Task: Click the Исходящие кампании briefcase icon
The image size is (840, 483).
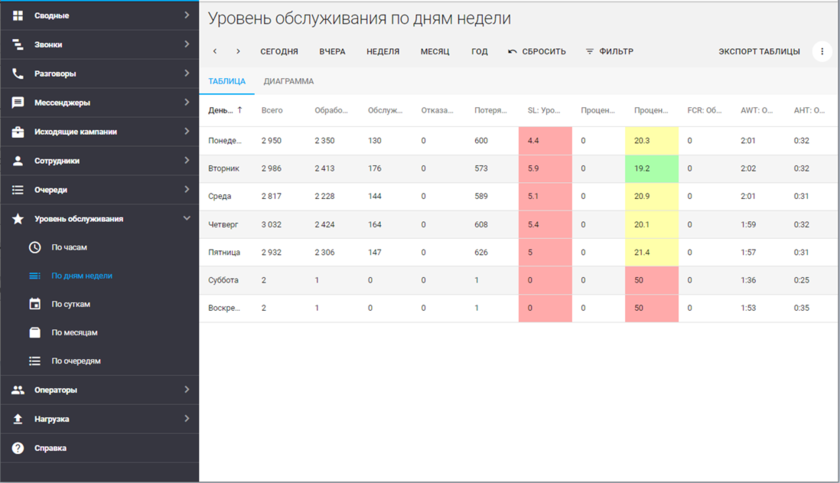Action: click(18, 132)
